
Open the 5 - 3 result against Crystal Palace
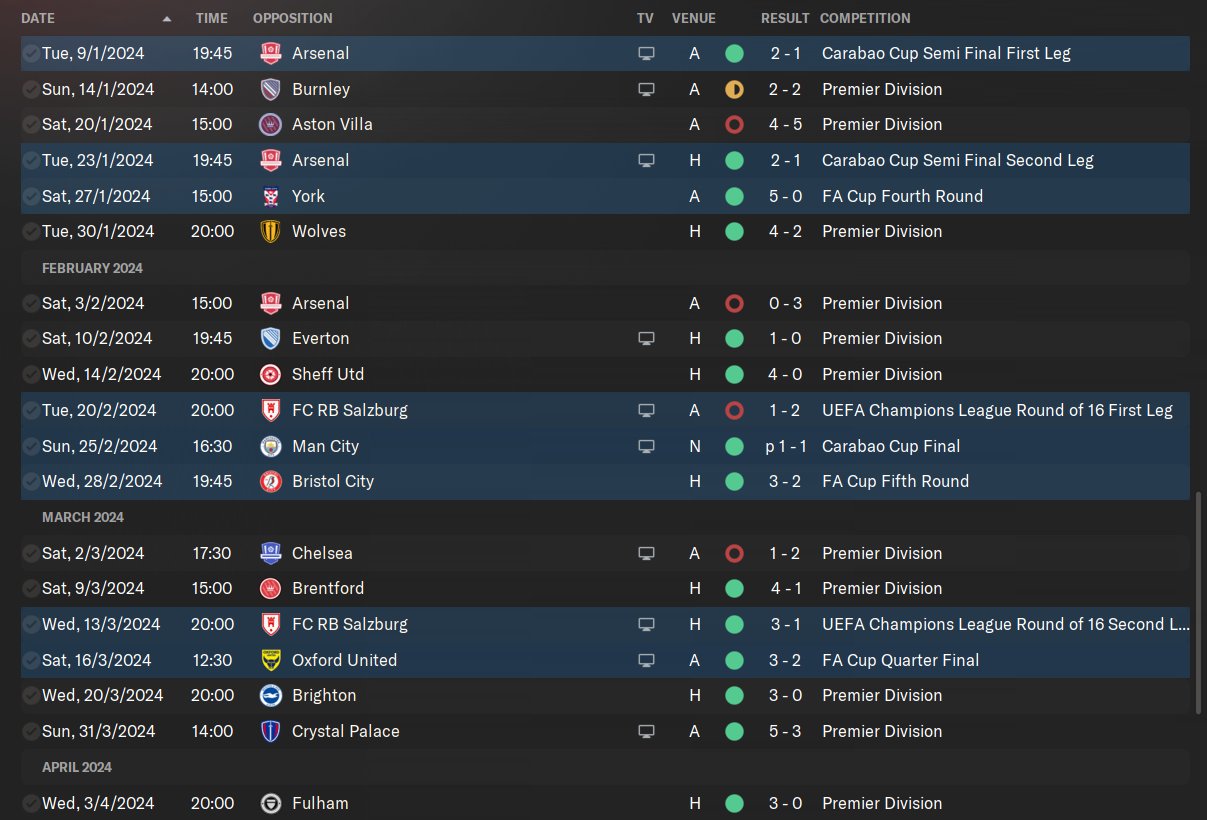[786, 731]
